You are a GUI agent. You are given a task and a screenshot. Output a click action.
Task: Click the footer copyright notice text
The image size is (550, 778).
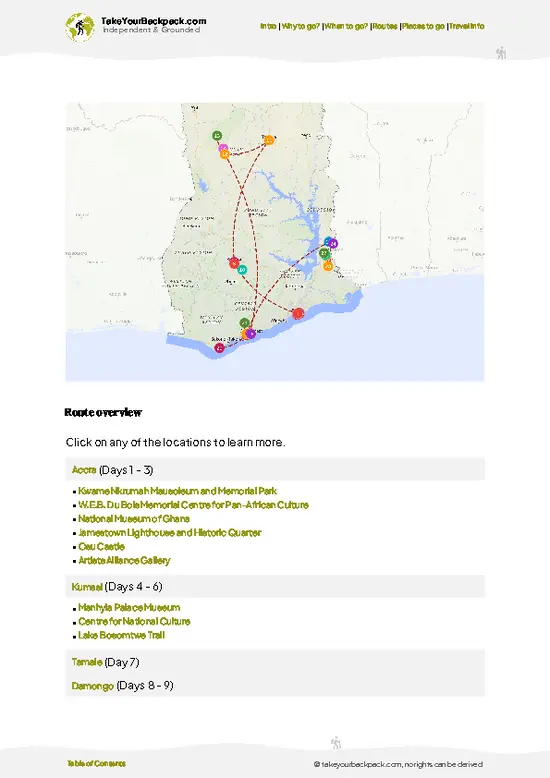398,764
